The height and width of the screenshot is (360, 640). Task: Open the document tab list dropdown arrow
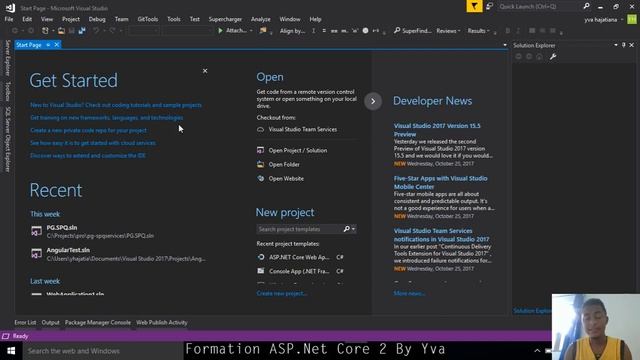[x=505, y=45]
